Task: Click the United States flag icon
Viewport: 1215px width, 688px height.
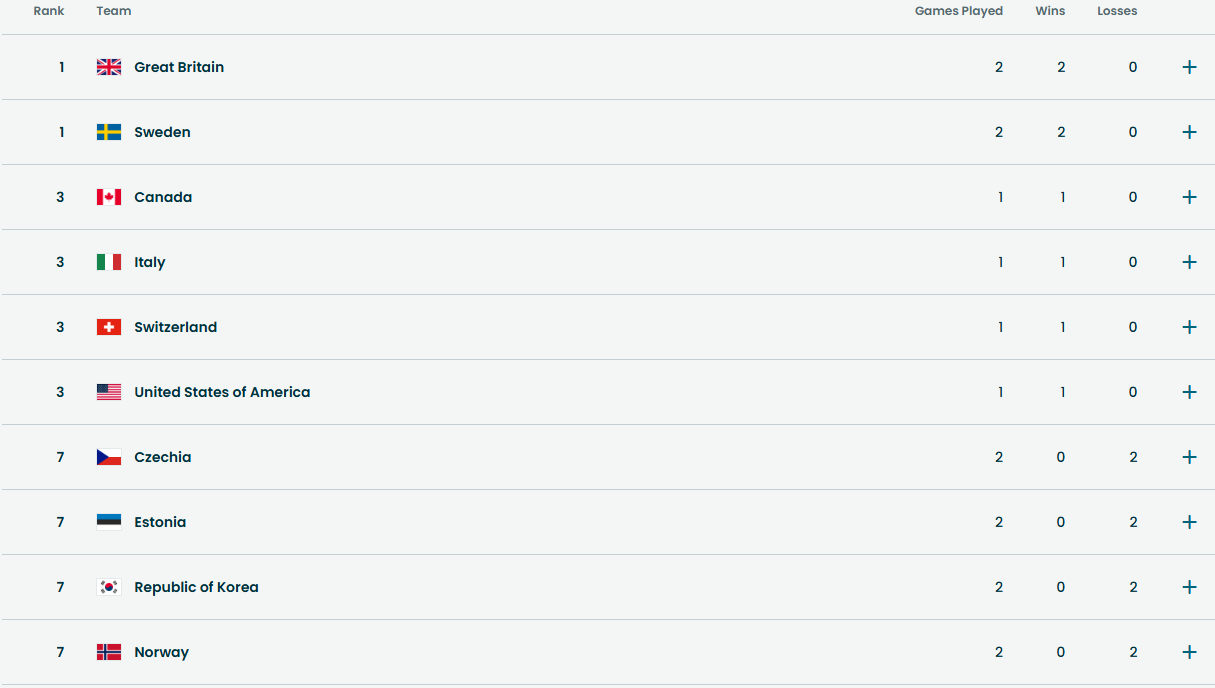Action: 109,392
